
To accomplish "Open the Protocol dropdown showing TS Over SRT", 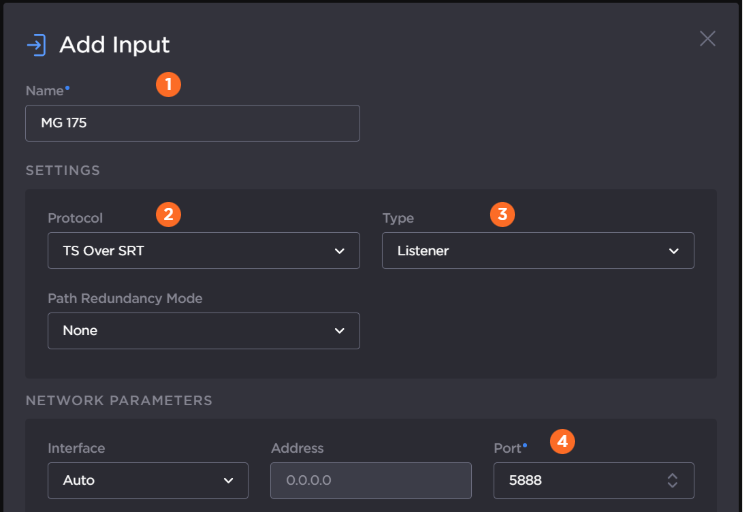I will (x=203, y=251).
